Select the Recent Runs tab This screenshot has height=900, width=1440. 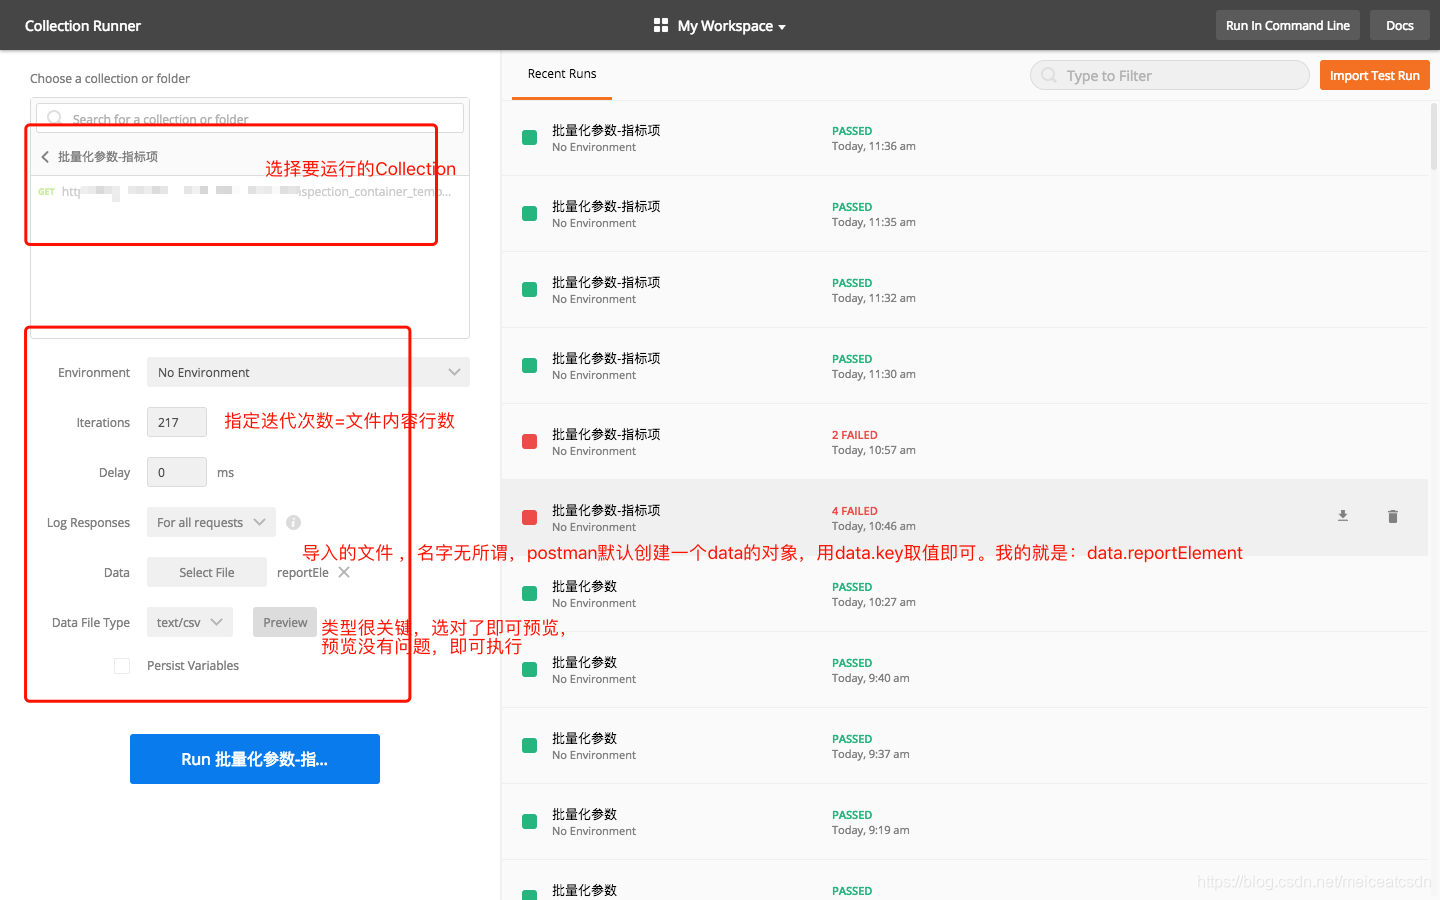(561, 73)
